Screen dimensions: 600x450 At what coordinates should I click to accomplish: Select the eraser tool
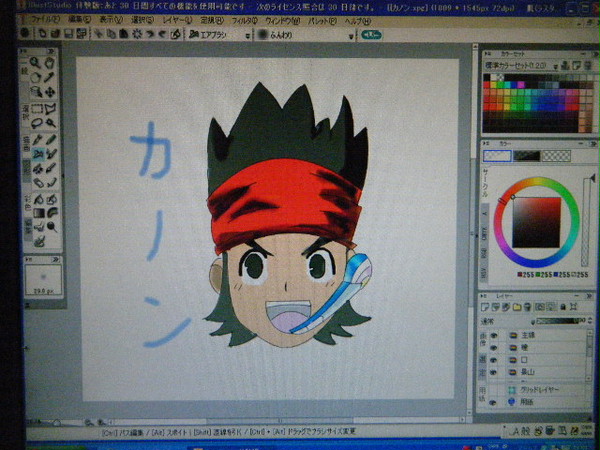click(x=38, y=183)
